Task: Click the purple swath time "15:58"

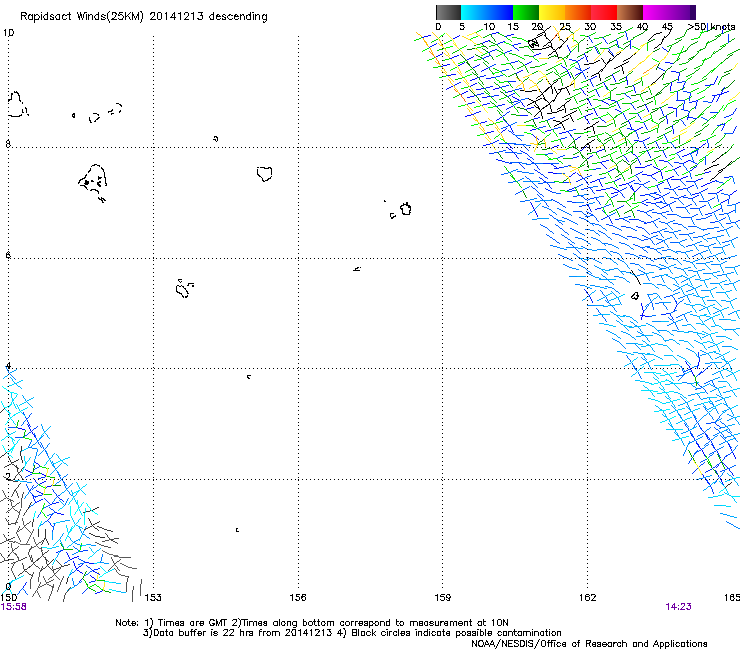Action: [14, 607]
